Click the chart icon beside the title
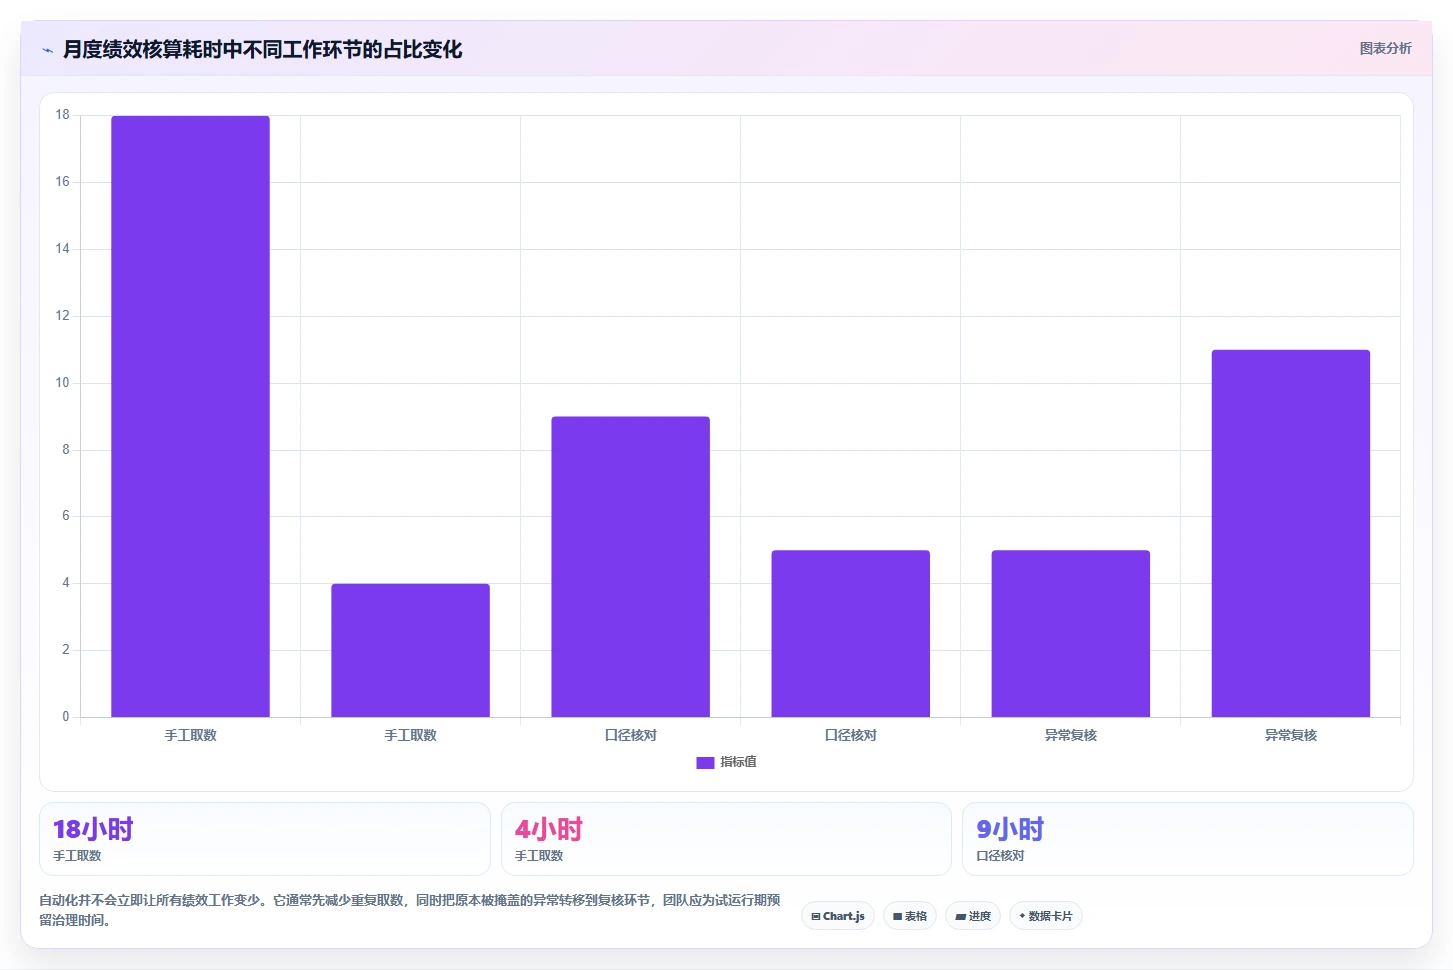The image size is (1453, 970). point(47,50)
